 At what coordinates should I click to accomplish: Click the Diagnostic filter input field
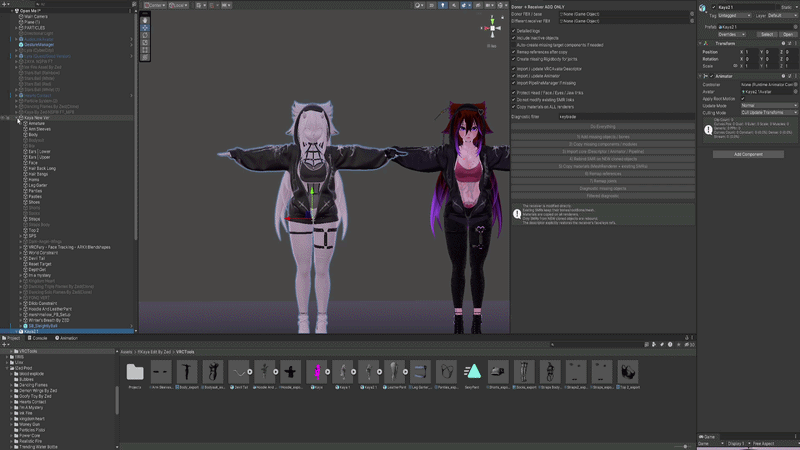coord(626,117)
